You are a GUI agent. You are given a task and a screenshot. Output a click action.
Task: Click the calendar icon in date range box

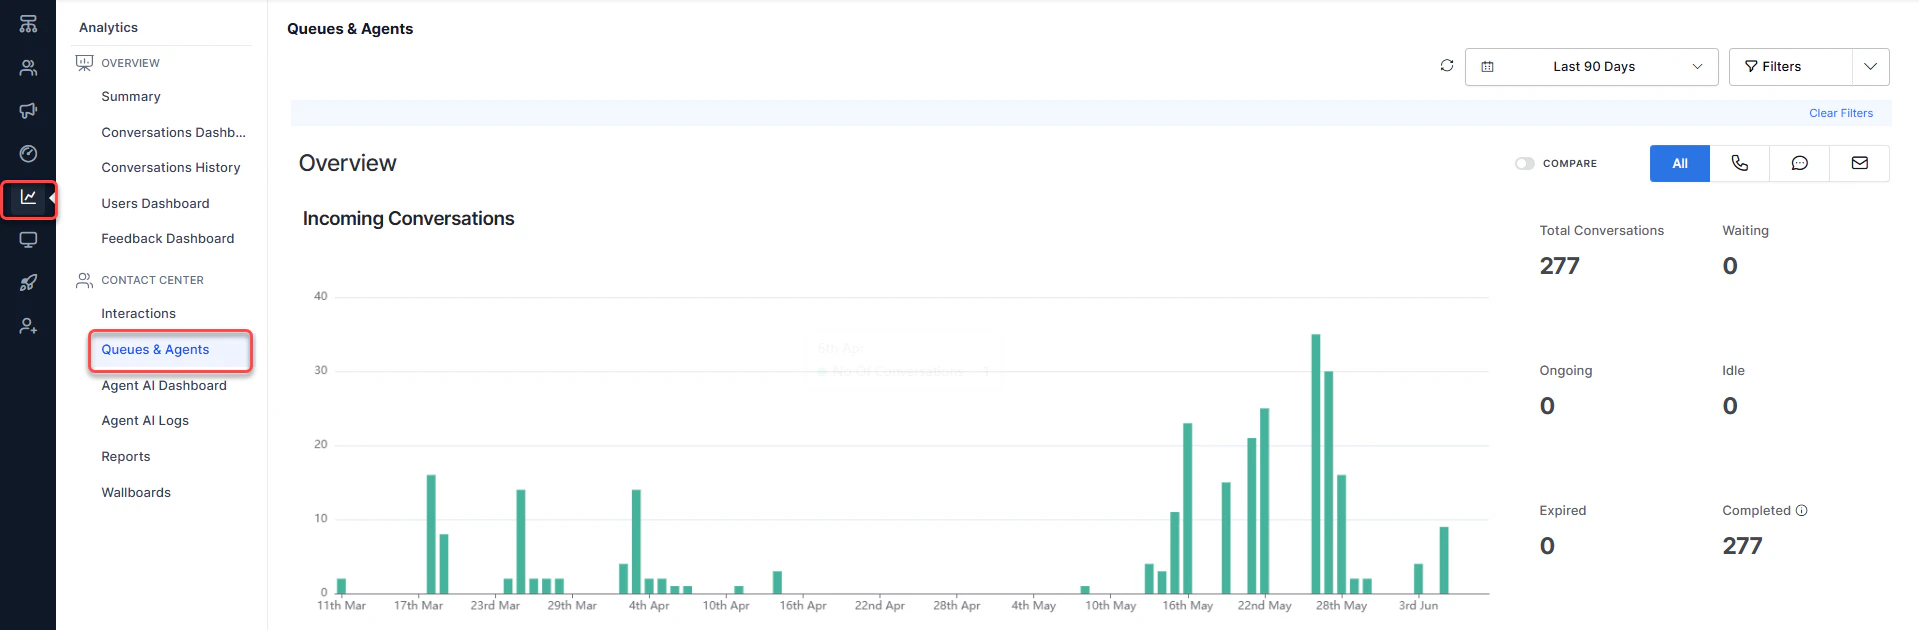[1487, 67]
